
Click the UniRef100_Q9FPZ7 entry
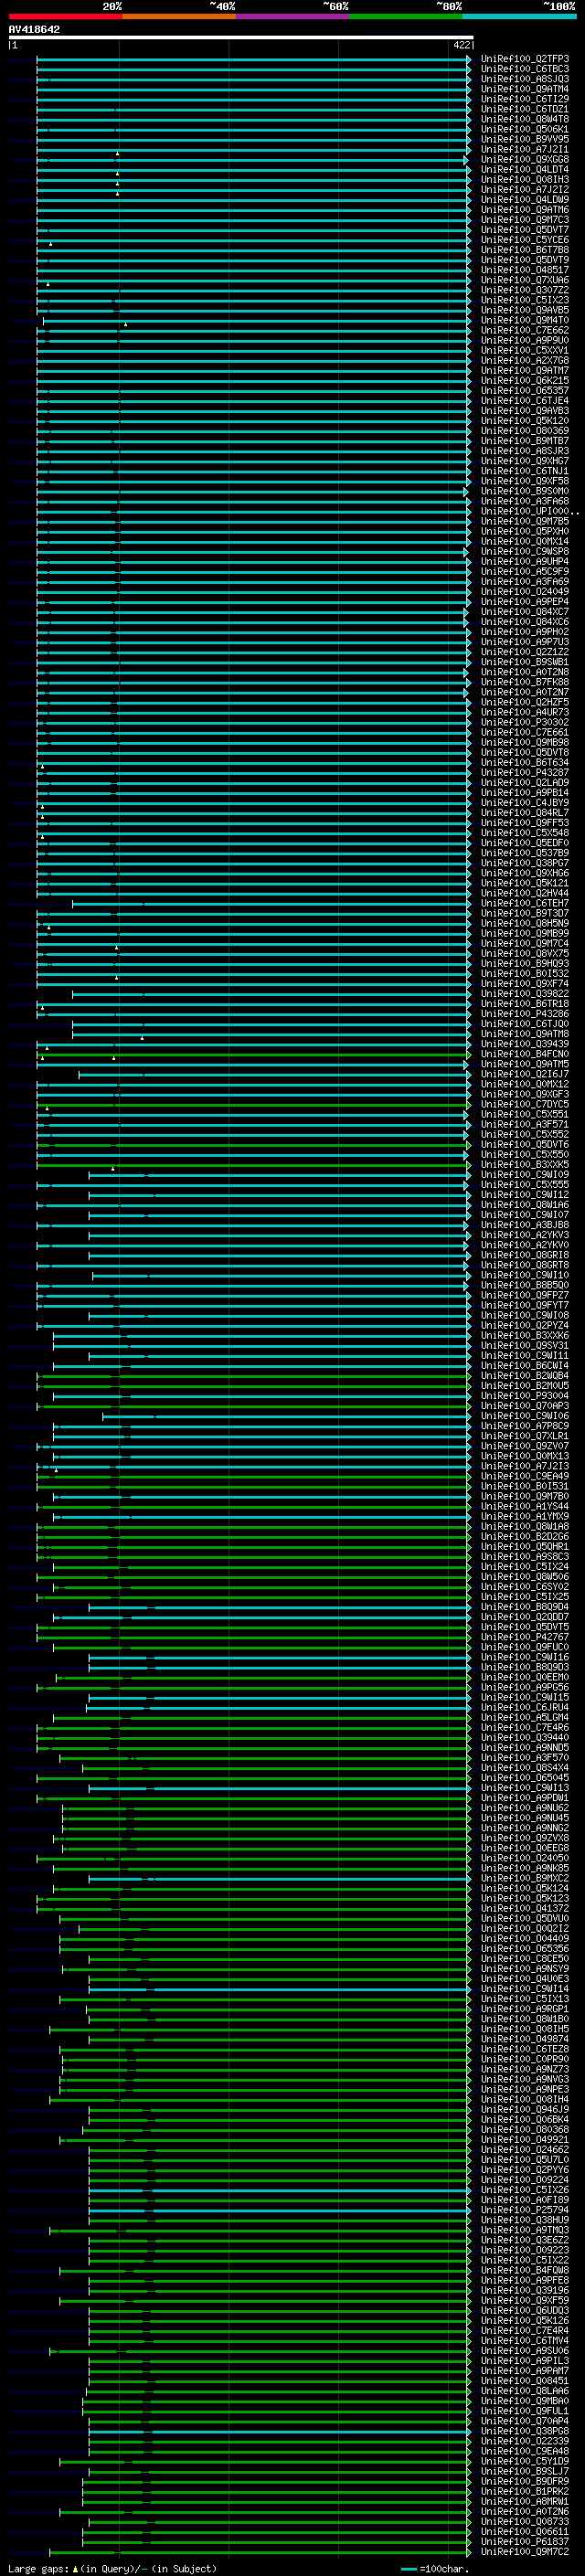pyautogui.click(x=525, y=1295)
